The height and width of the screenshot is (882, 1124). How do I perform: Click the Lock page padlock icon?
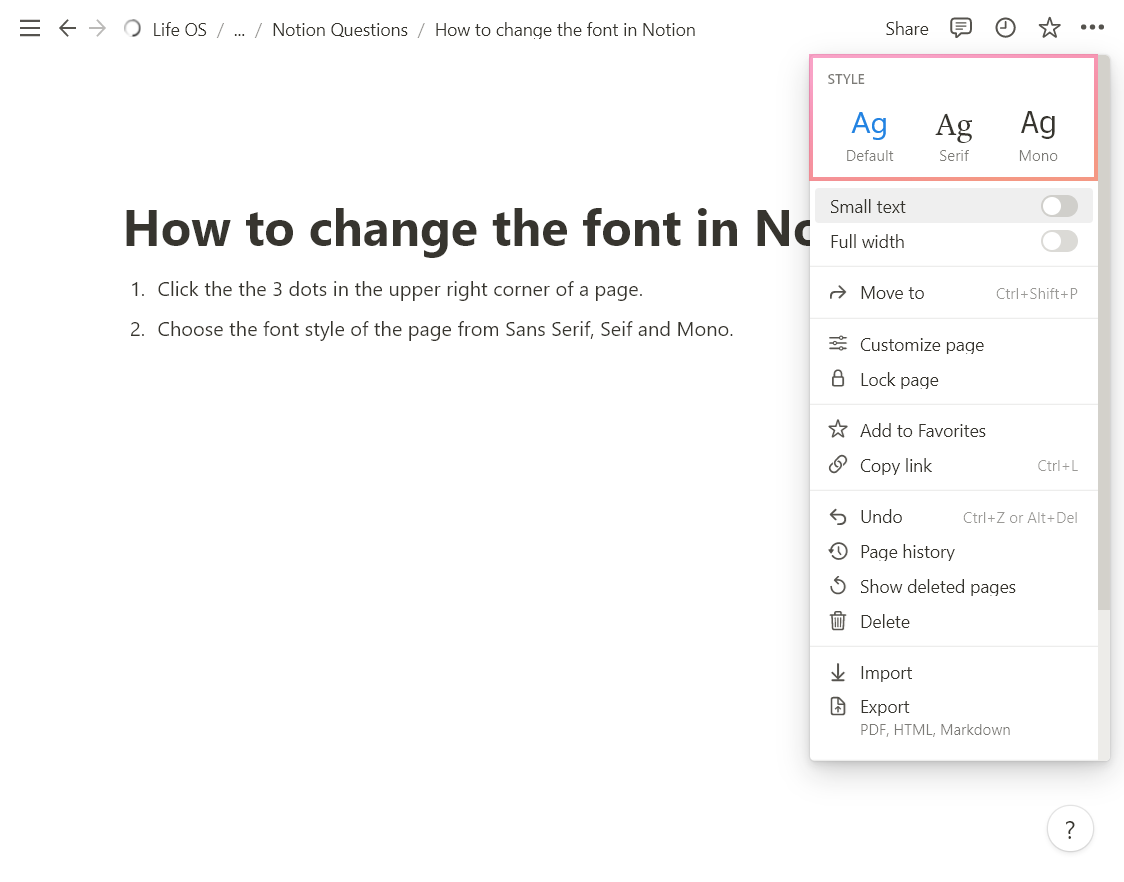pyautogui.click(x=838, y=379)
